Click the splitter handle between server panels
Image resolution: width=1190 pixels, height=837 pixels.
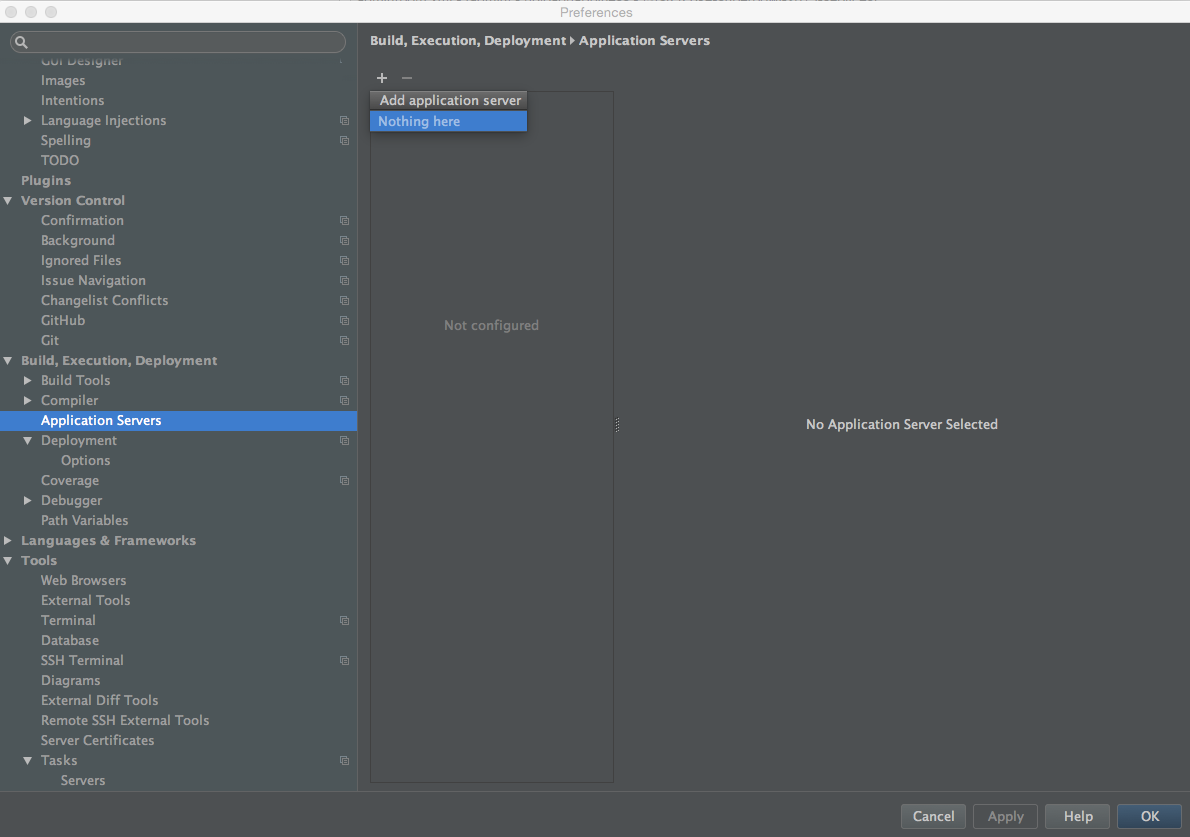pyautogui.click(x=617, y=425)
